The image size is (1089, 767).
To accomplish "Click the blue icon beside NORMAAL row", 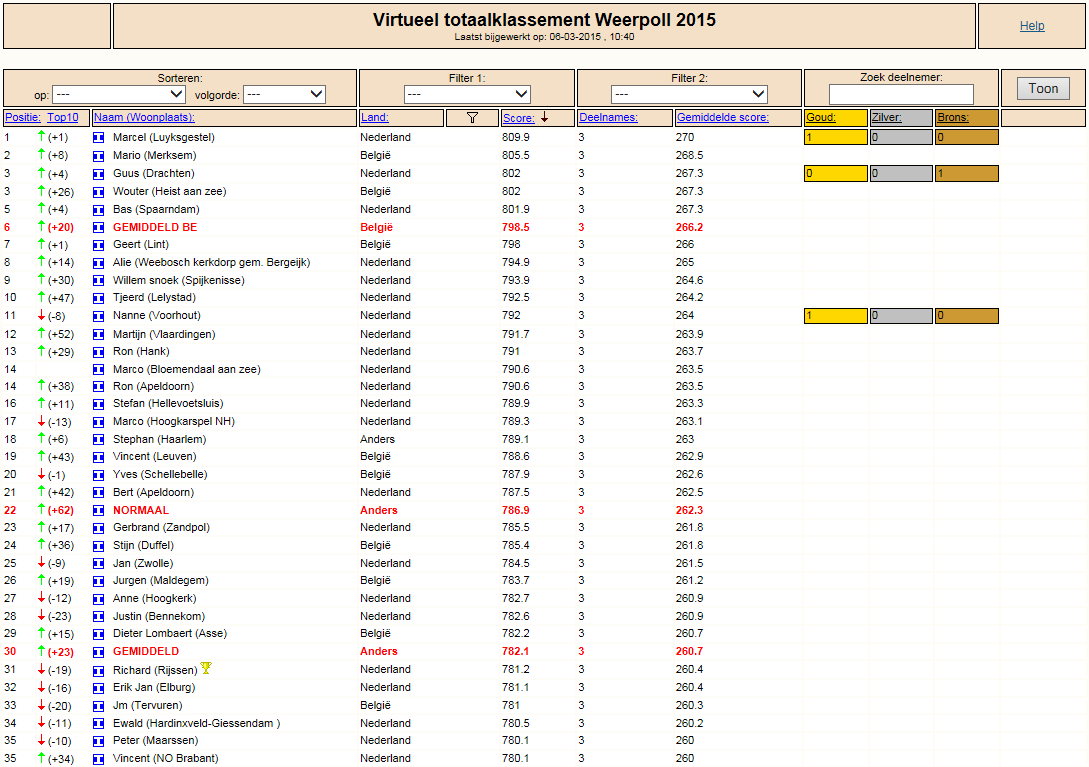I will click(x=99, y=510).
